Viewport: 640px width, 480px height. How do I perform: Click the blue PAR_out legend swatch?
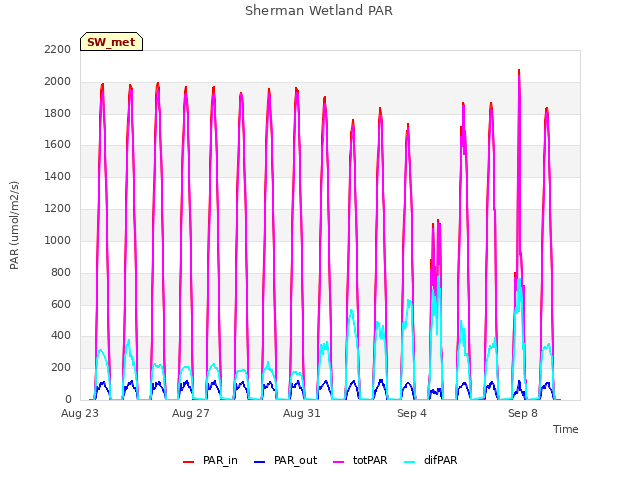point(259,462)
